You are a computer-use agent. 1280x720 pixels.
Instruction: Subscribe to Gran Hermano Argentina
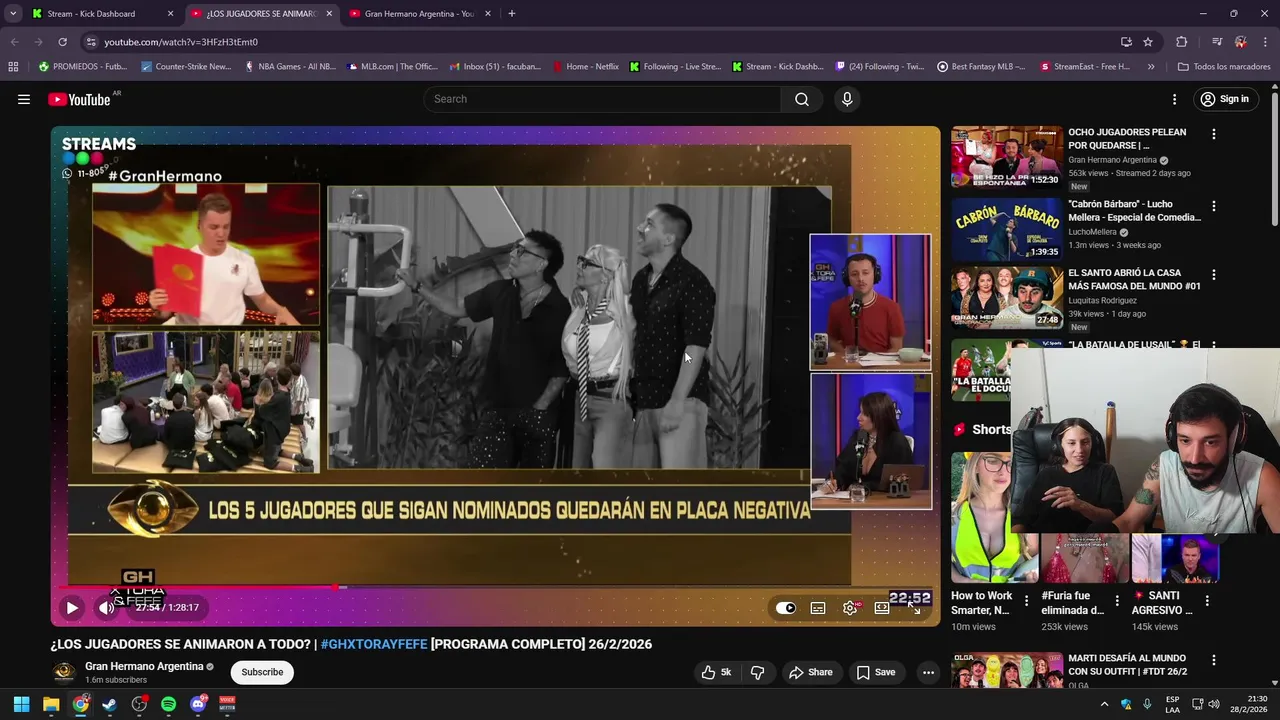(x=262, y=672)
